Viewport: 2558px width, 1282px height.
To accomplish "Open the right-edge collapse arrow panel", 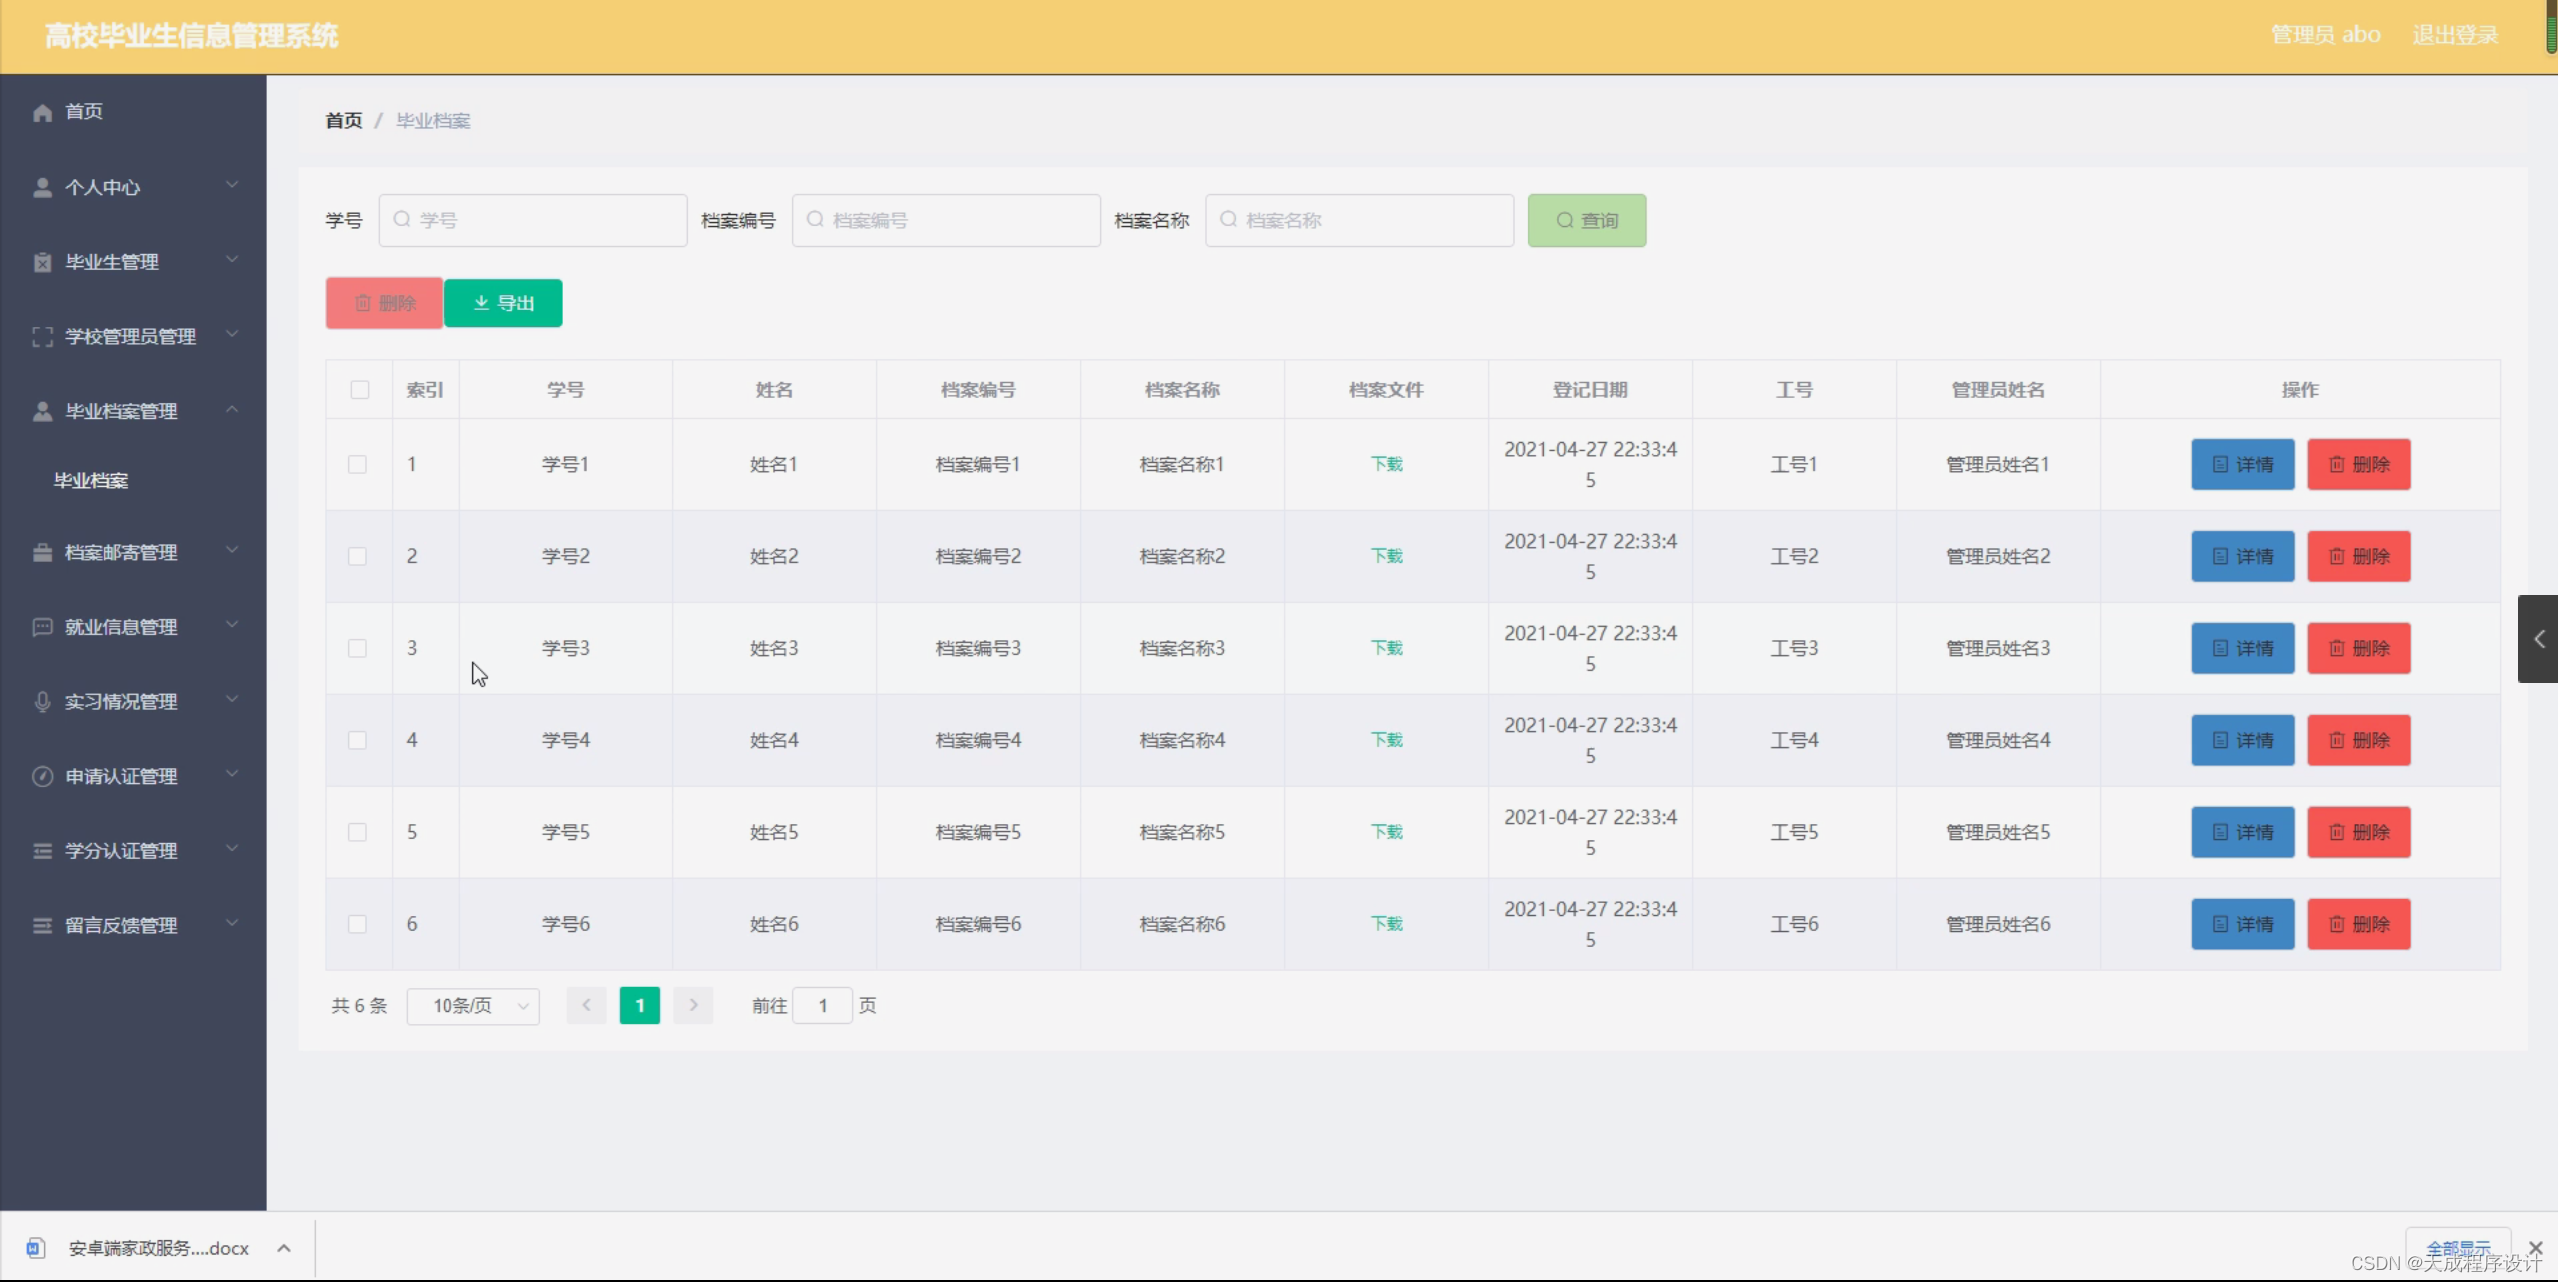I will coord(2538,639).
